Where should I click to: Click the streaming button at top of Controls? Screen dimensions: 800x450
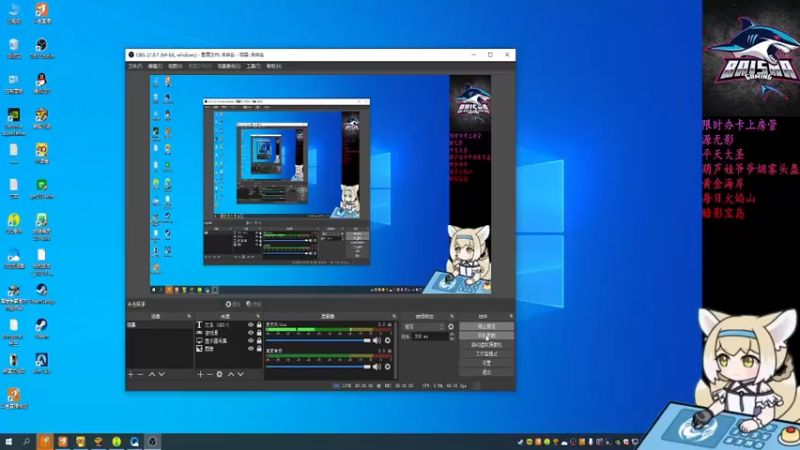tap(486, 327)
